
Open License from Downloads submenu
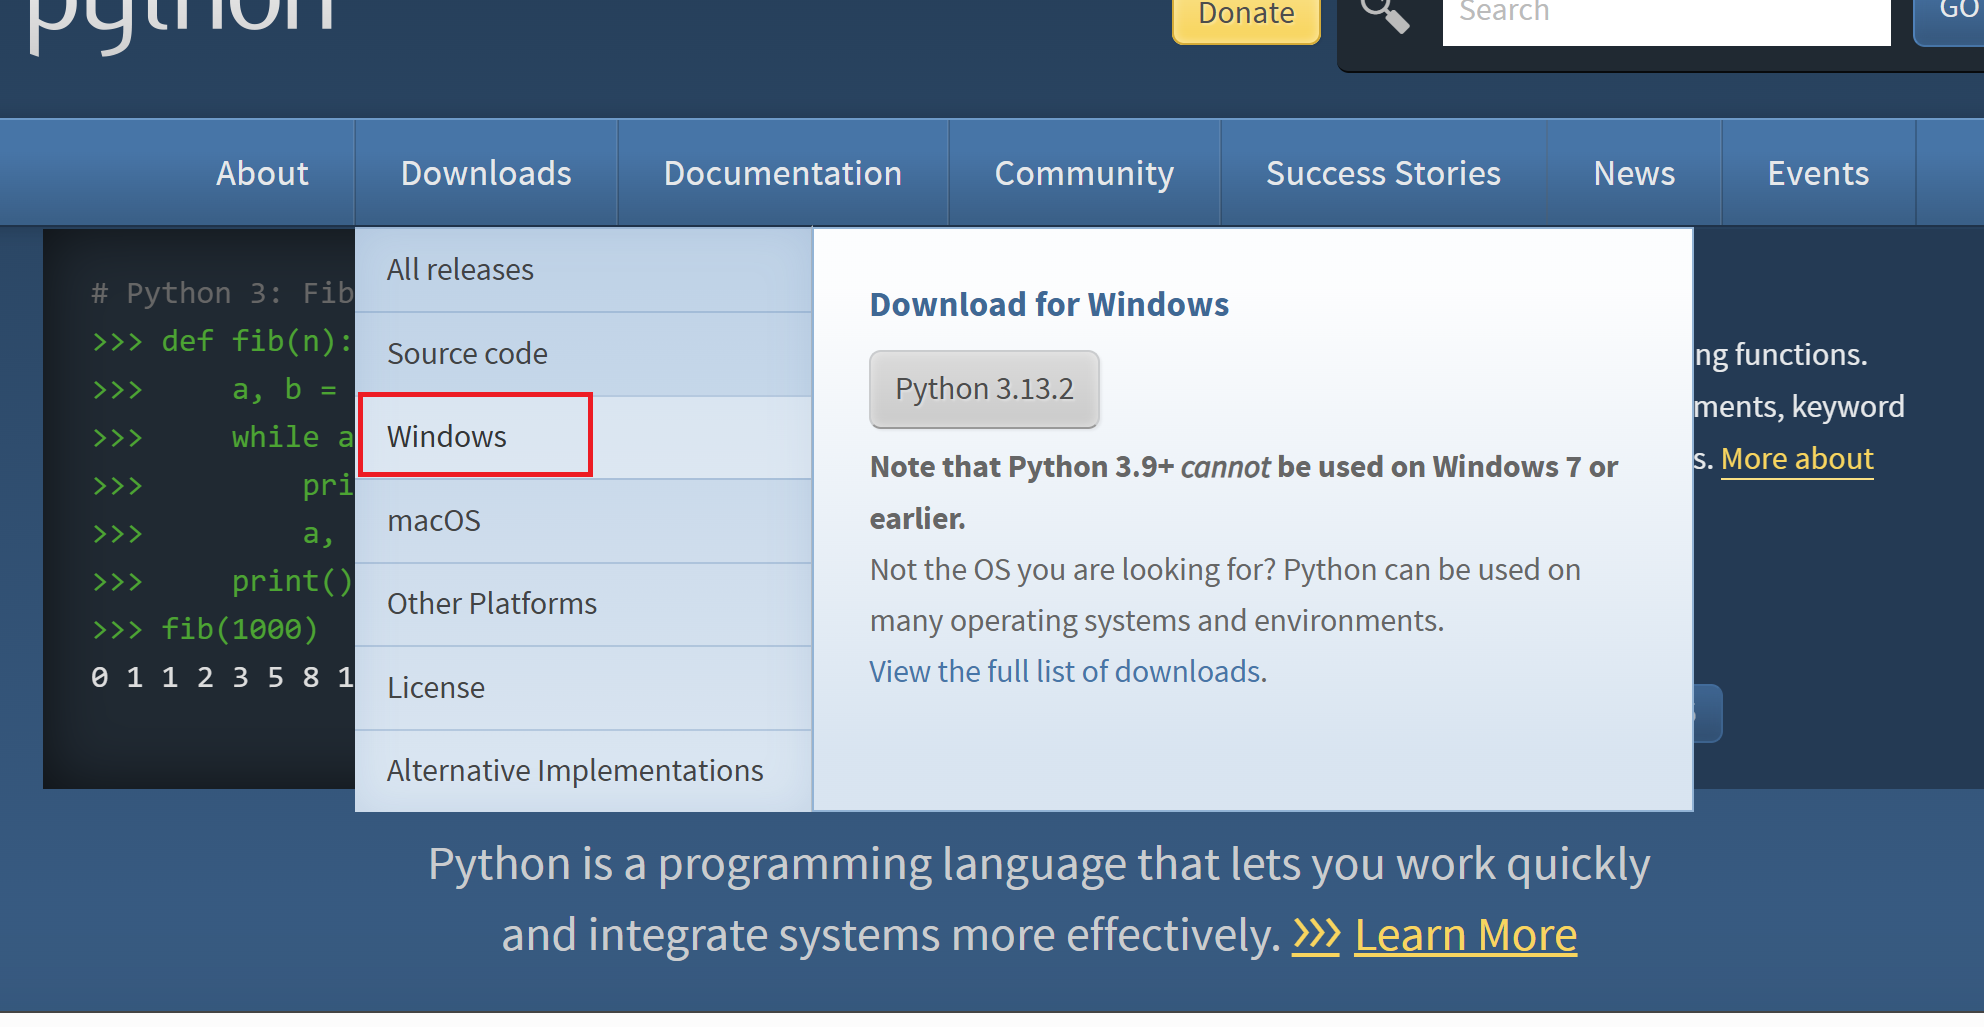click(x=583, y=688)
